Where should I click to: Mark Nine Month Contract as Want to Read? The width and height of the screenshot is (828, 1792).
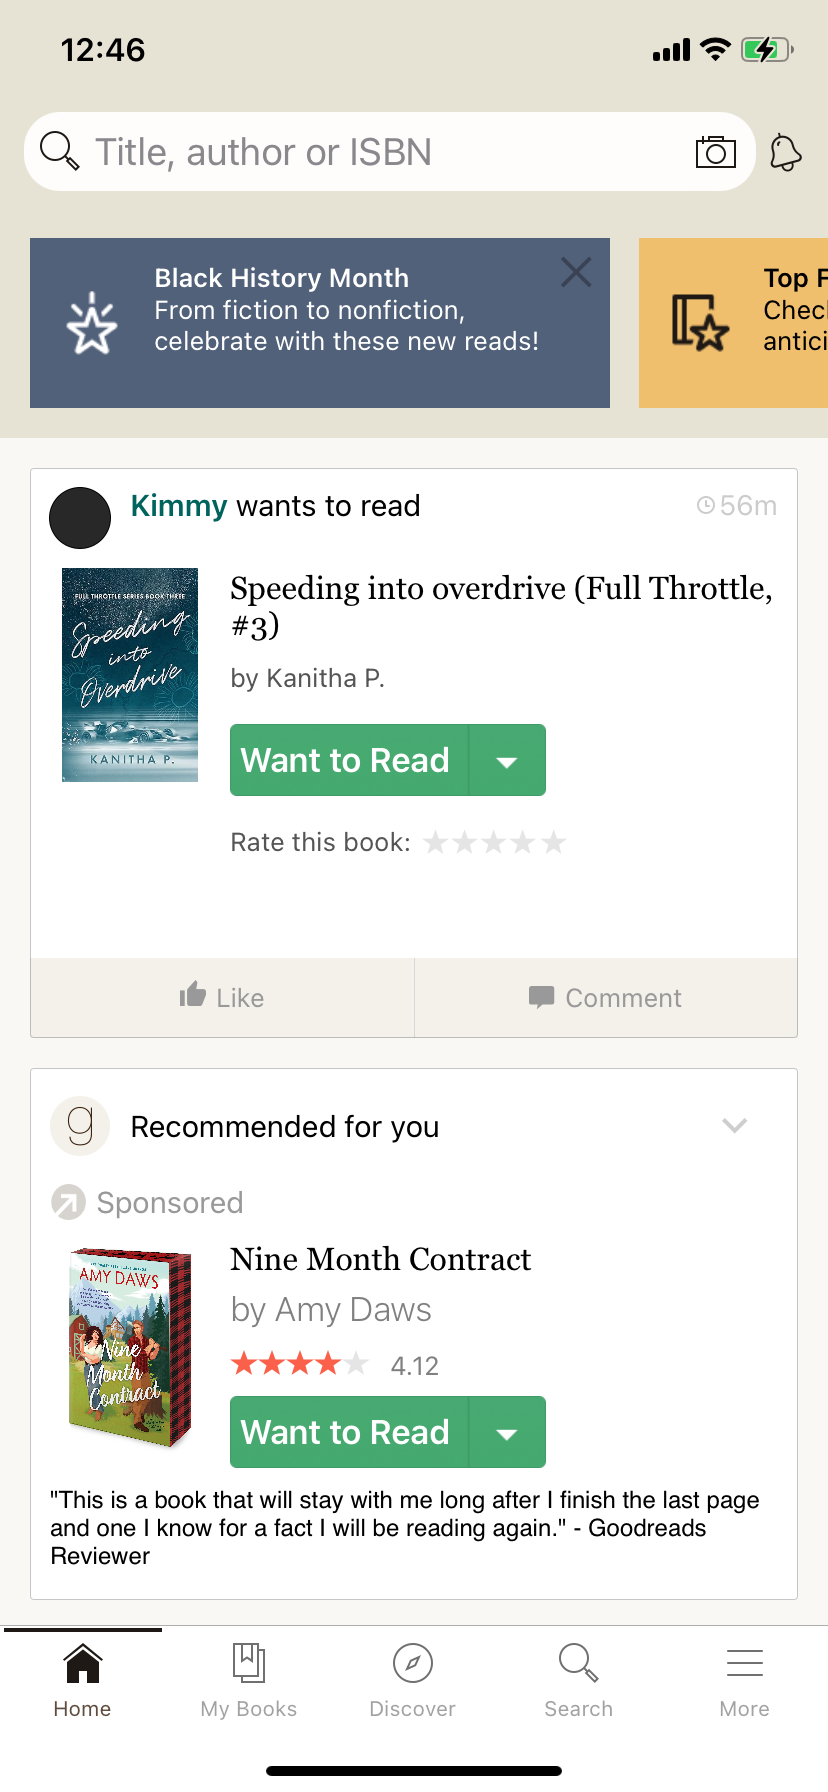click(346, 1433)
